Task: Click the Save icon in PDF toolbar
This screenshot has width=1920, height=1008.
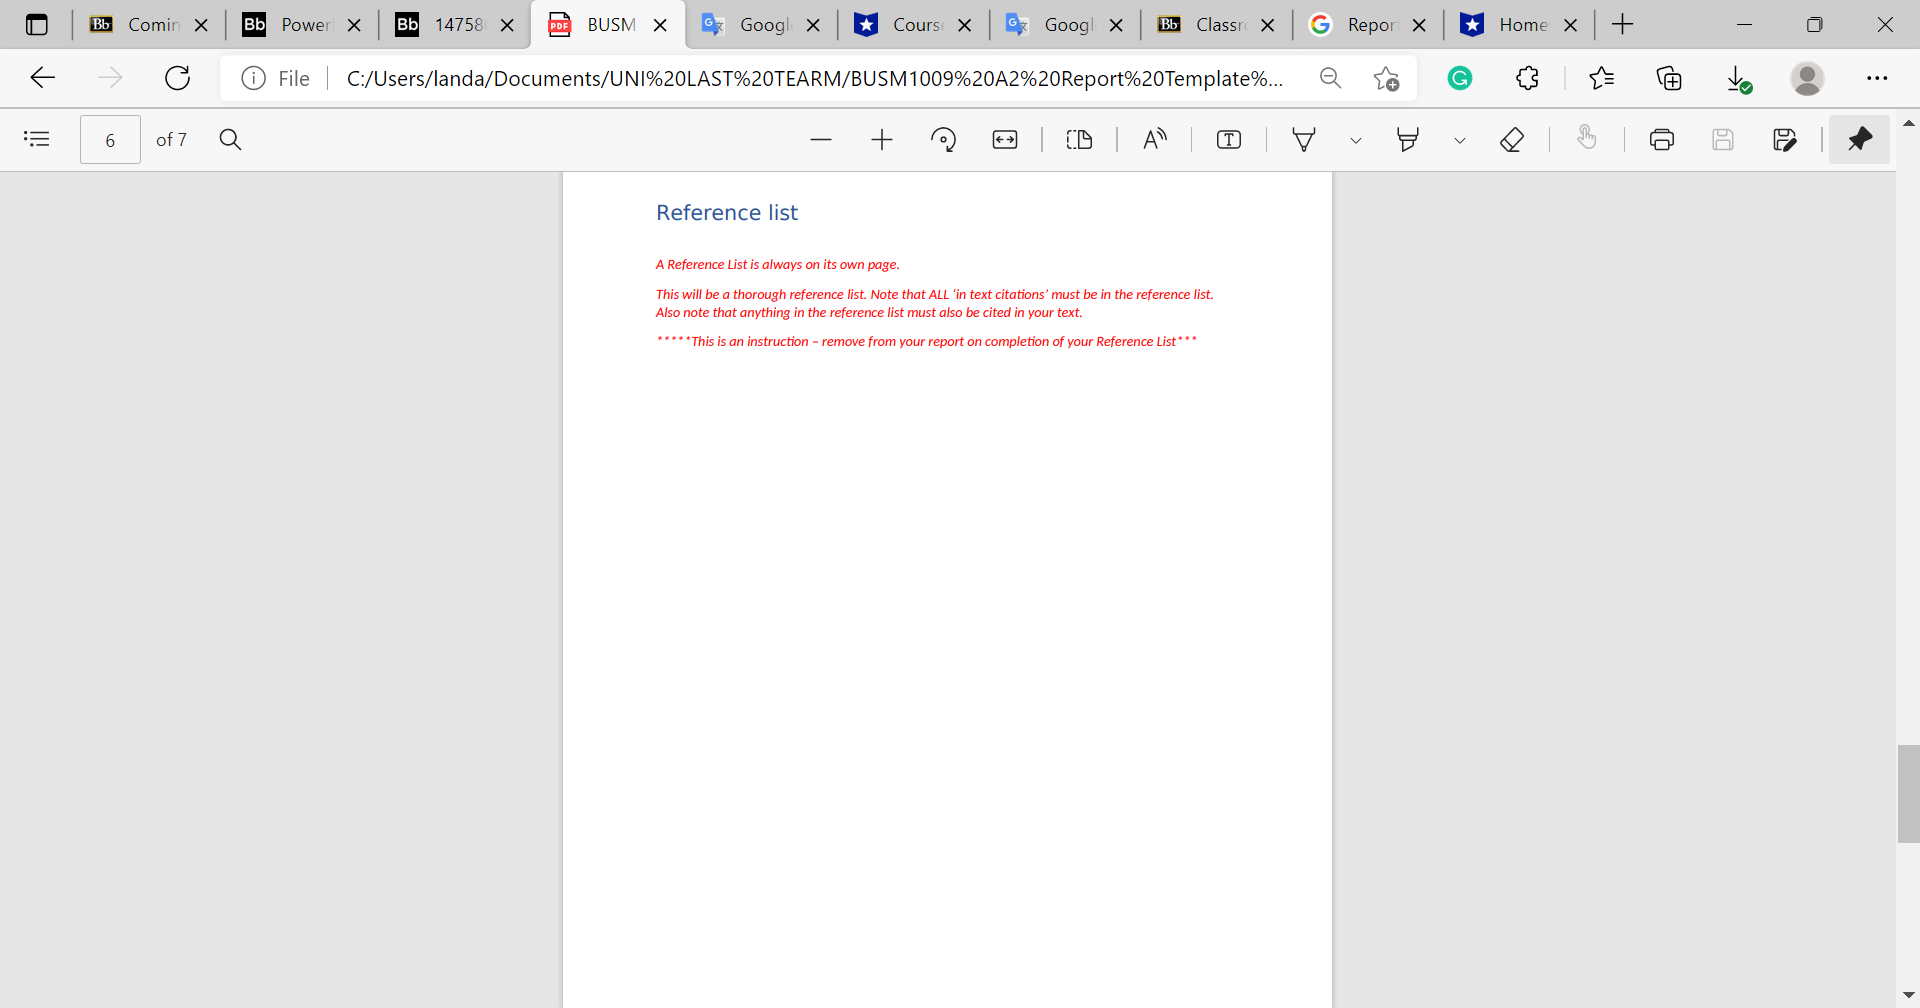Action: (x=1723, y=139)
